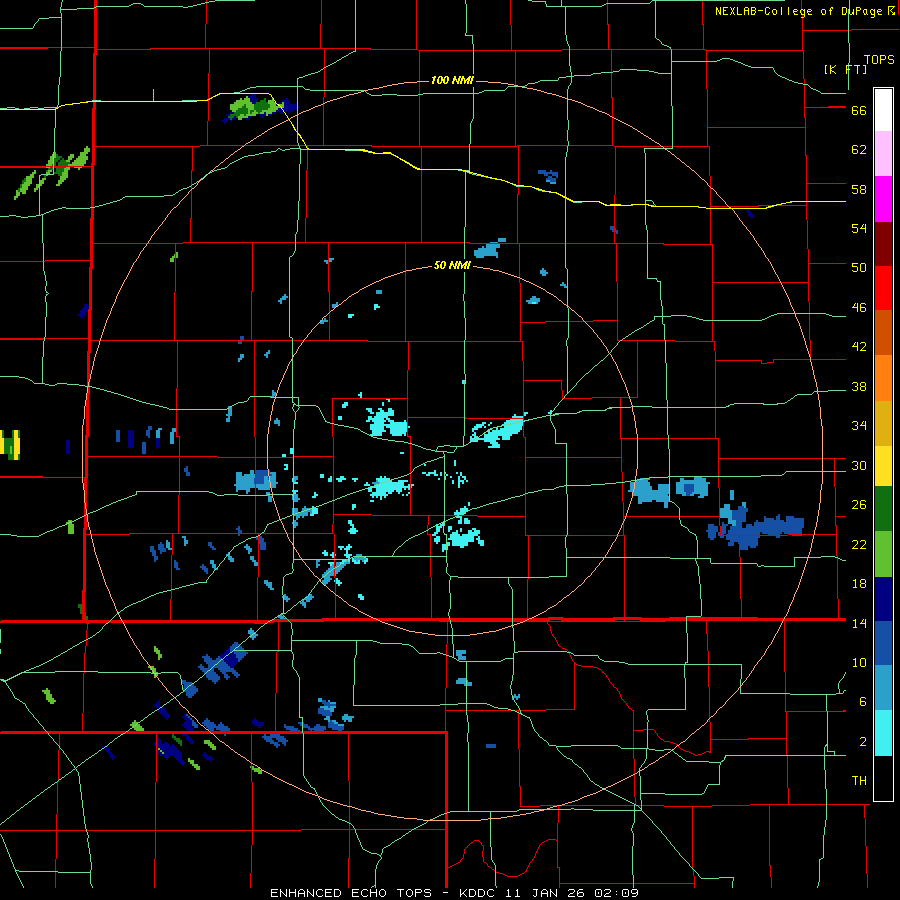The image size is (900, 900).
Task: Select the navy blue legend swatch
Action: [883, 599]
